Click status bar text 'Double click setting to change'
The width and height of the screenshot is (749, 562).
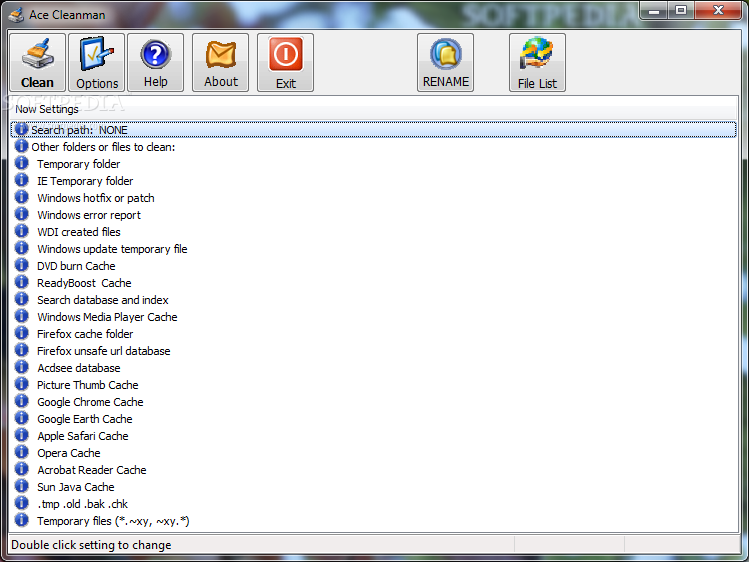(91, 545)
